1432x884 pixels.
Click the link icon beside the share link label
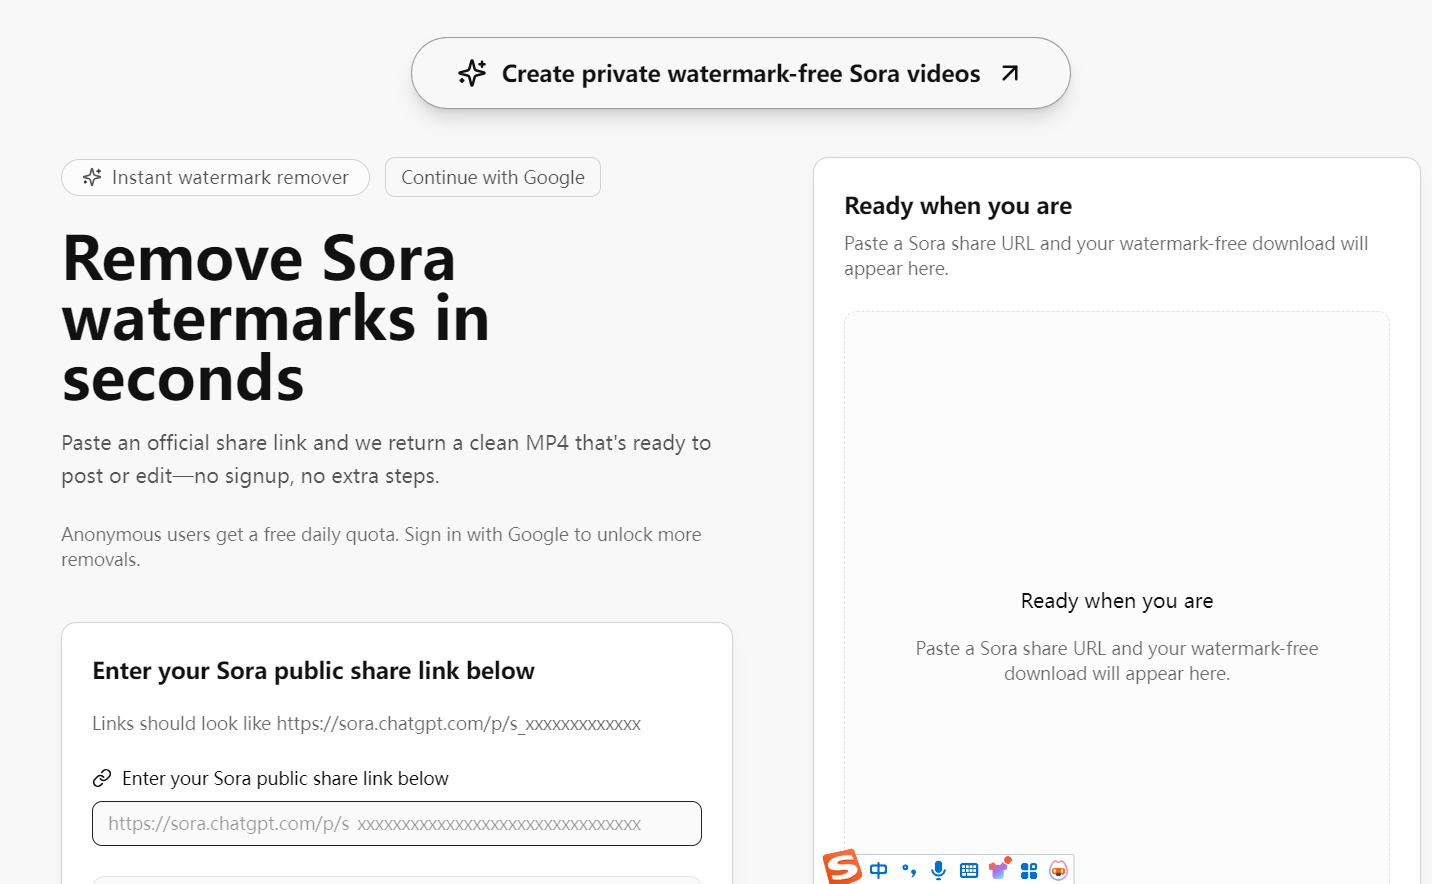click(102, 778)
